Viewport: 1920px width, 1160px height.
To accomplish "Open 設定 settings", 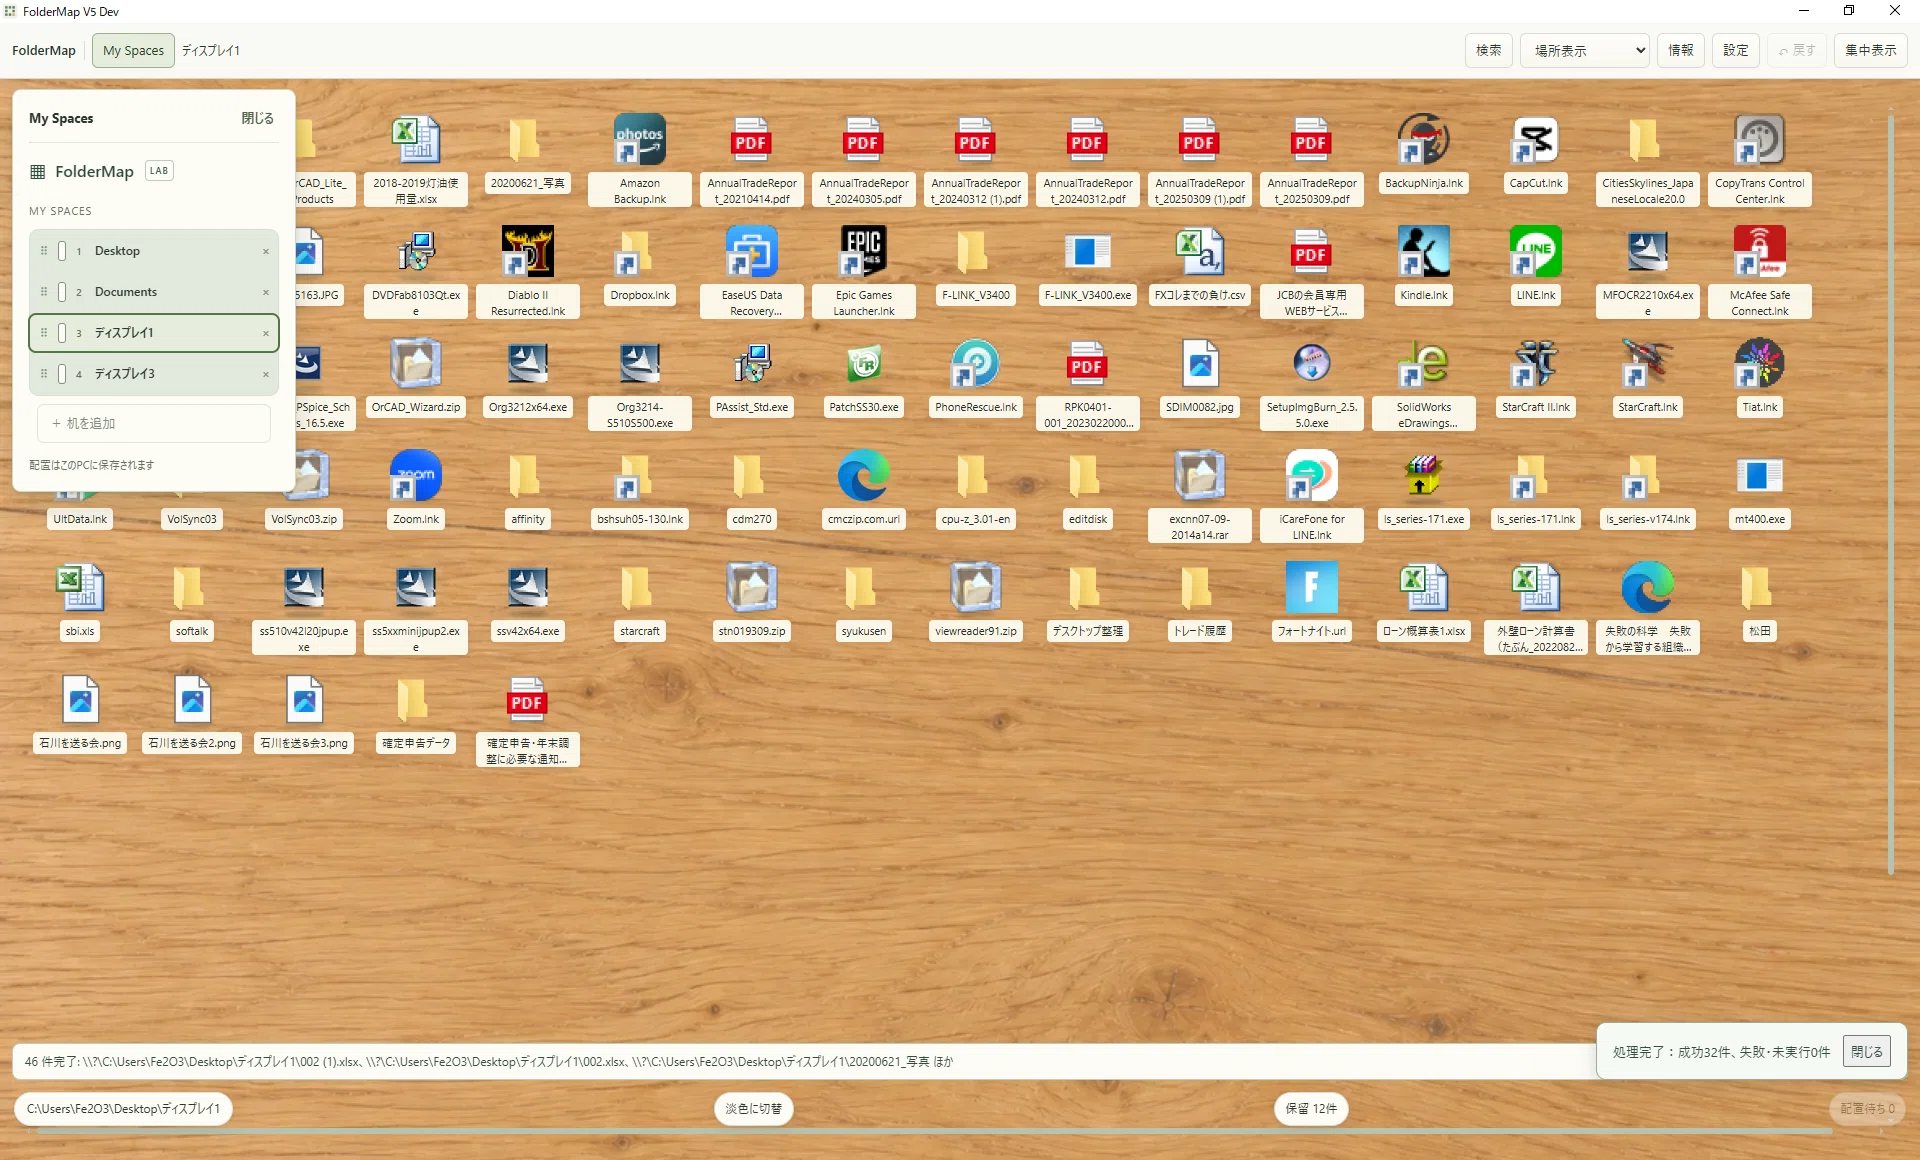I will point(1736,50).
